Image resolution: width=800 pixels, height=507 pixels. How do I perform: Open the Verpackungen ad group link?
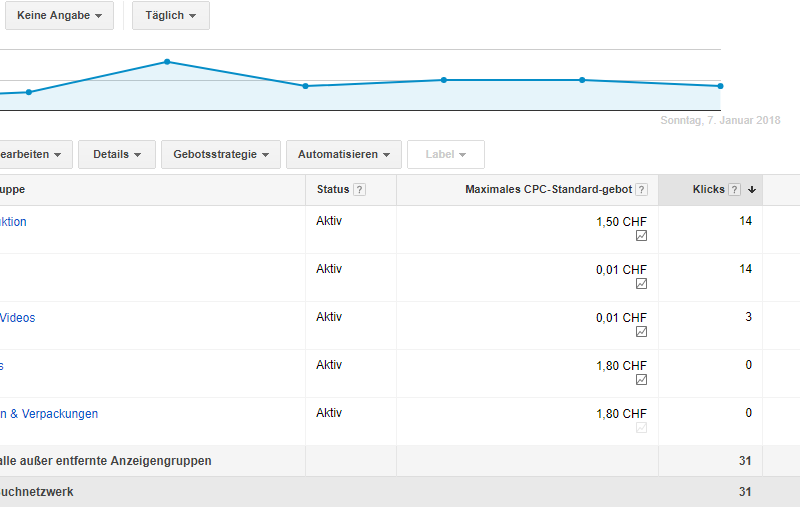point(50,414)
